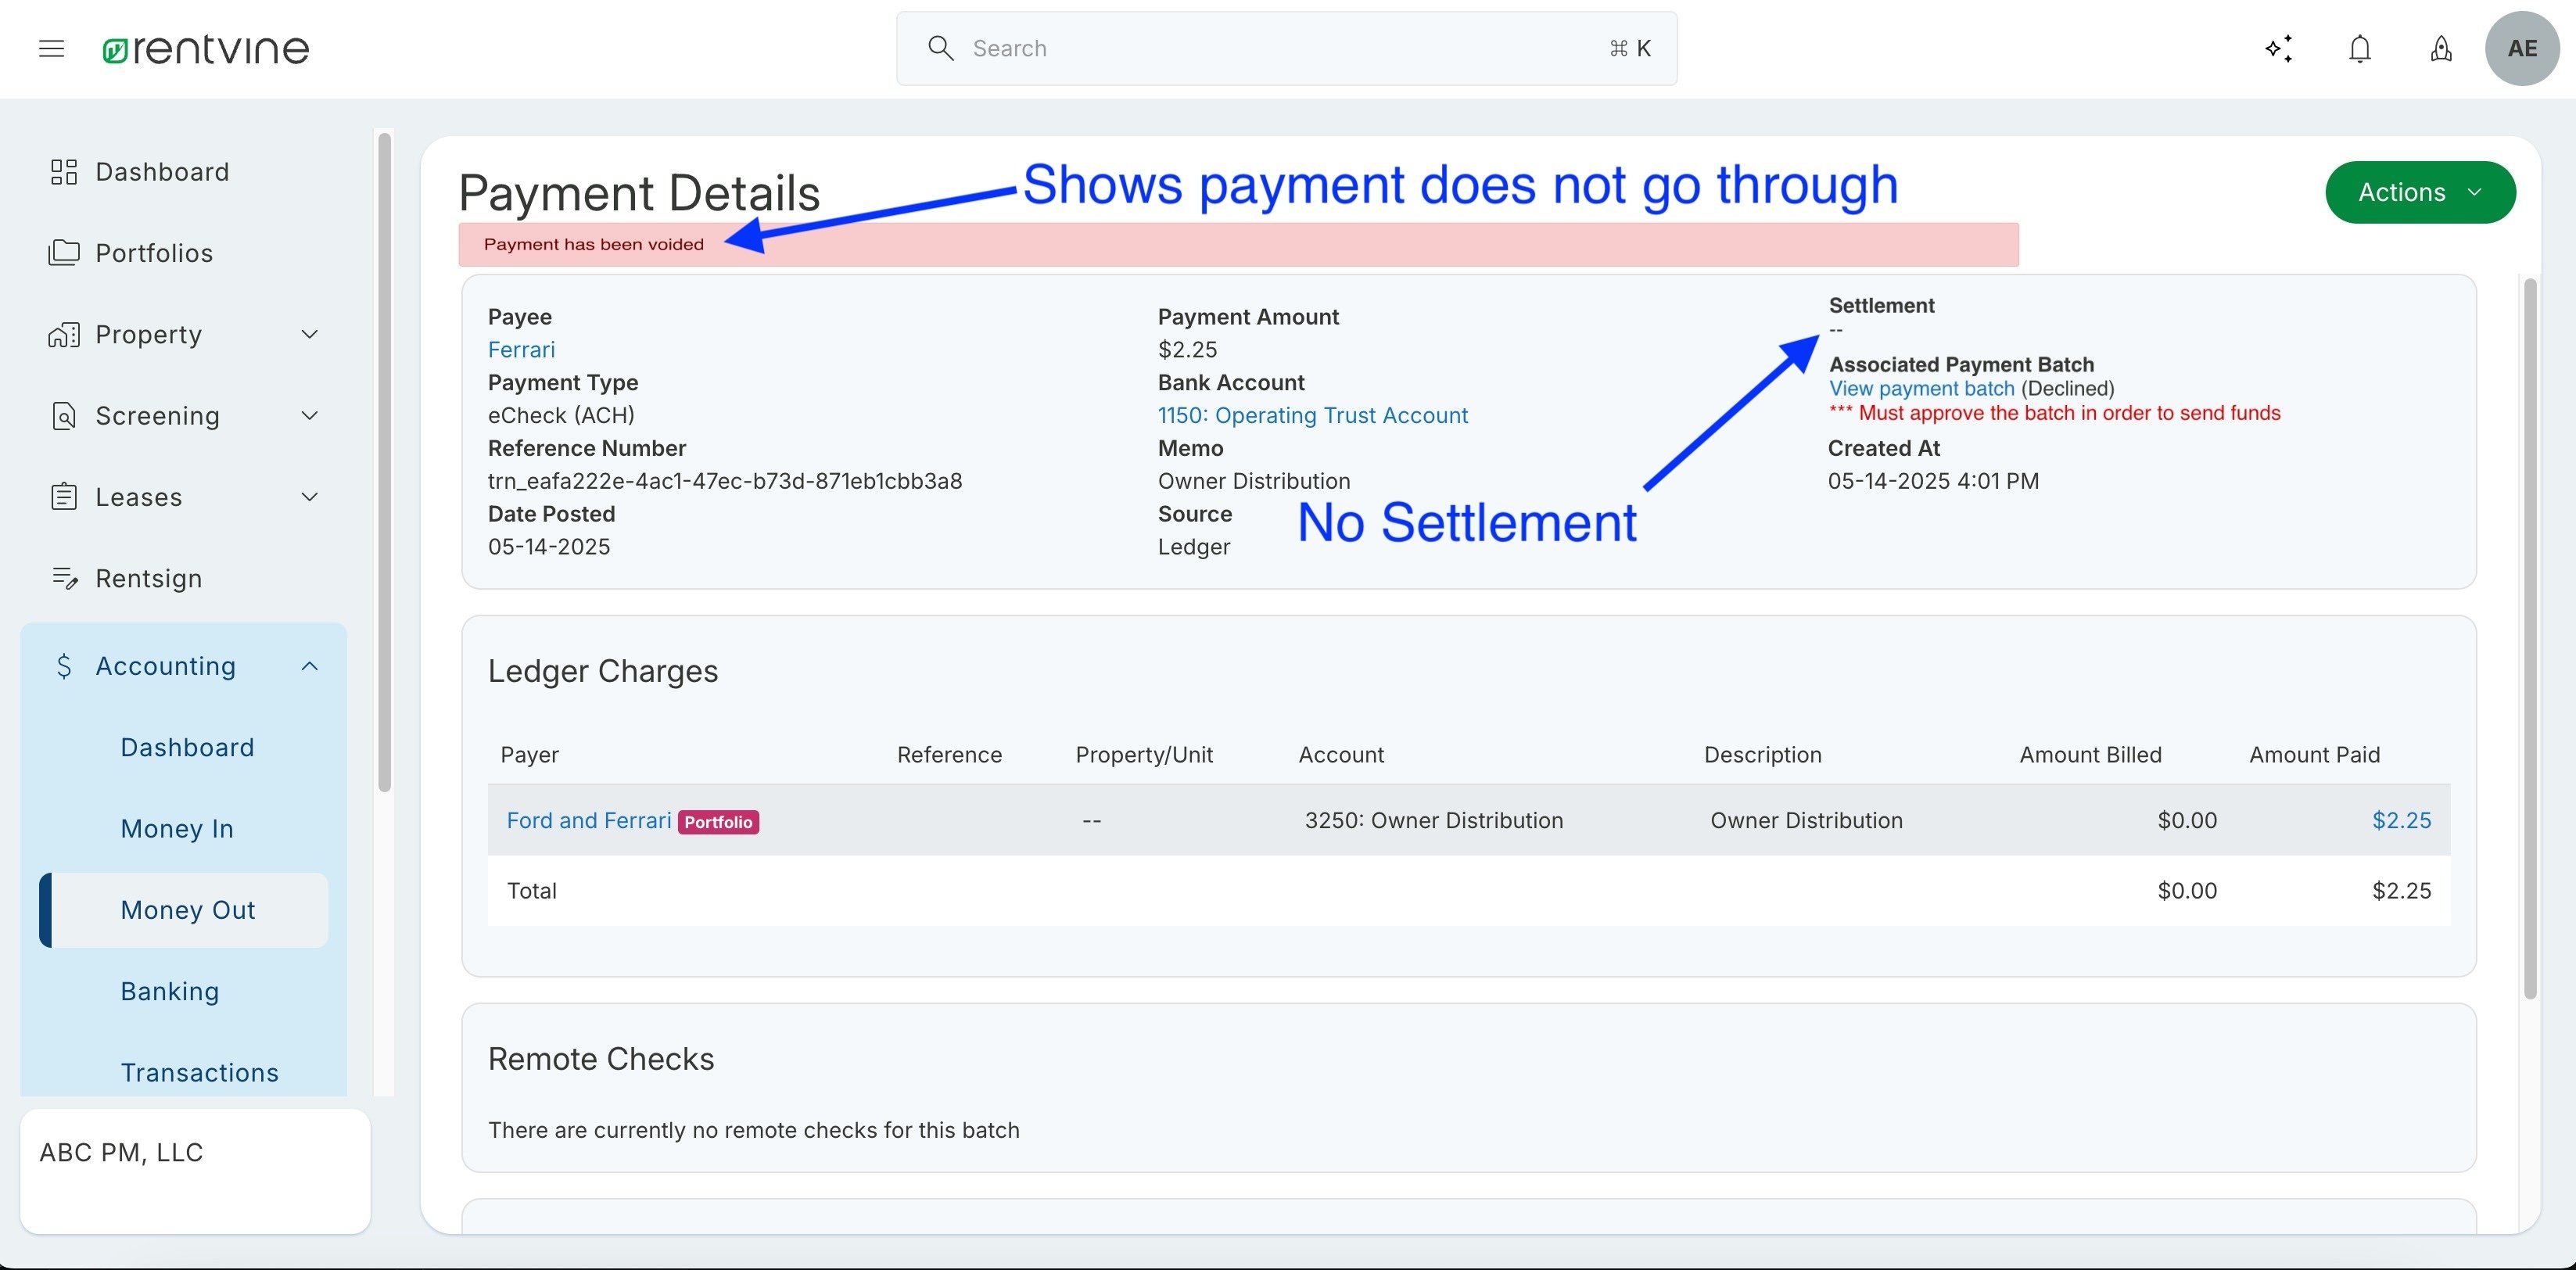The height and width of the screenshot is (1270, 2576).
Task: Expand the Leases menu chevron
Action: (310, 496)
